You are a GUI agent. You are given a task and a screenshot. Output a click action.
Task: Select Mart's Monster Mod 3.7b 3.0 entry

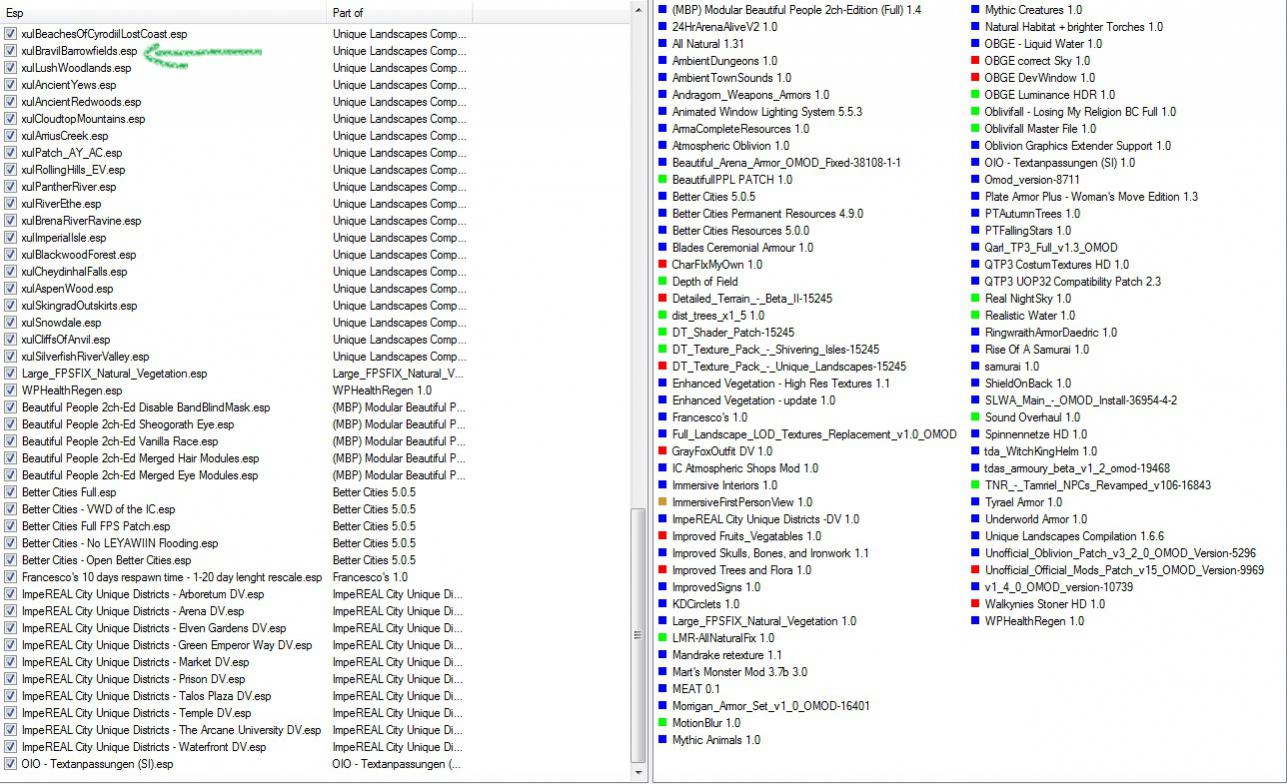739,672
